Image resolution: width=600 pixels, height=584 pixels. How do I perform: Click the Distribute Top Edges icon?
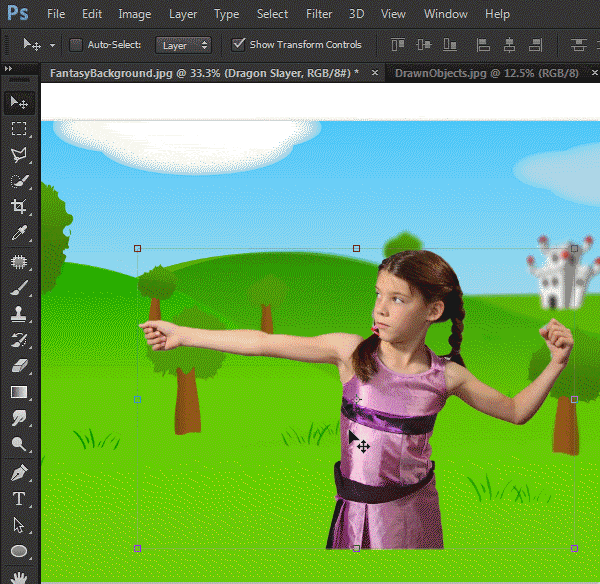pos(579,45)
